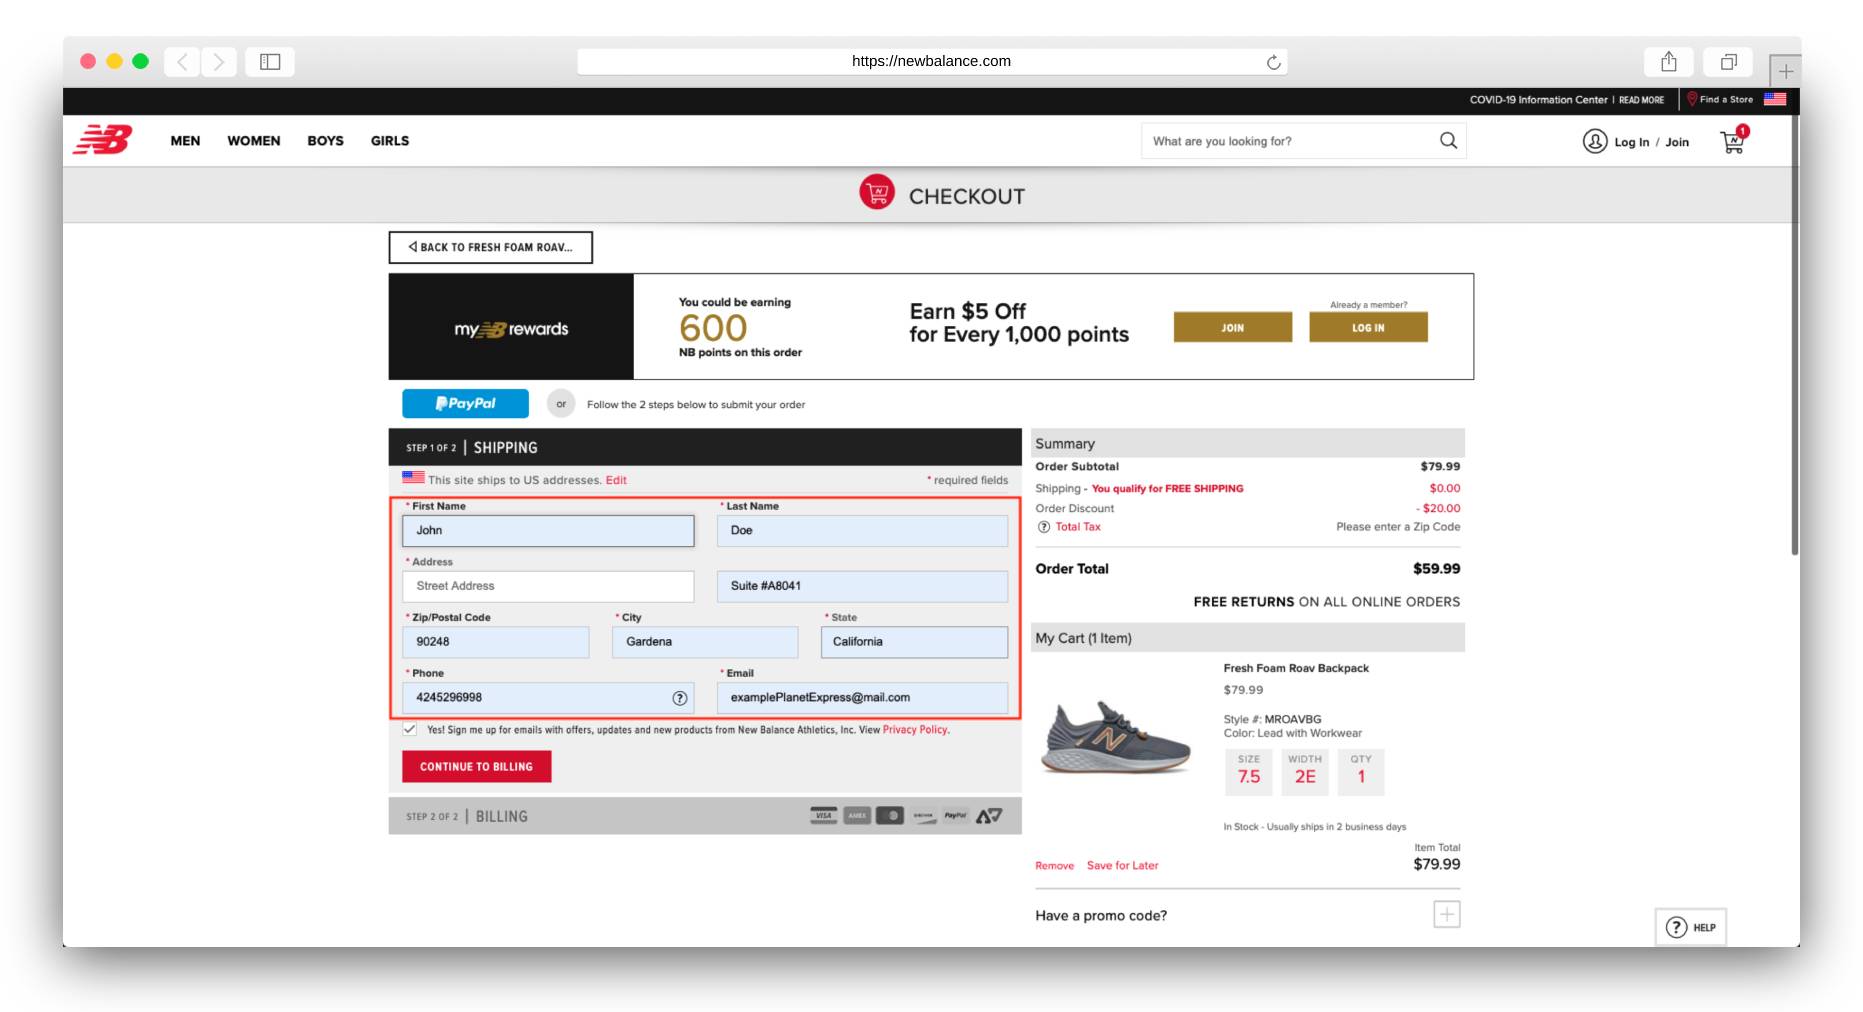Click the Last Name field

pyautogui.click(x=862, y=531)
